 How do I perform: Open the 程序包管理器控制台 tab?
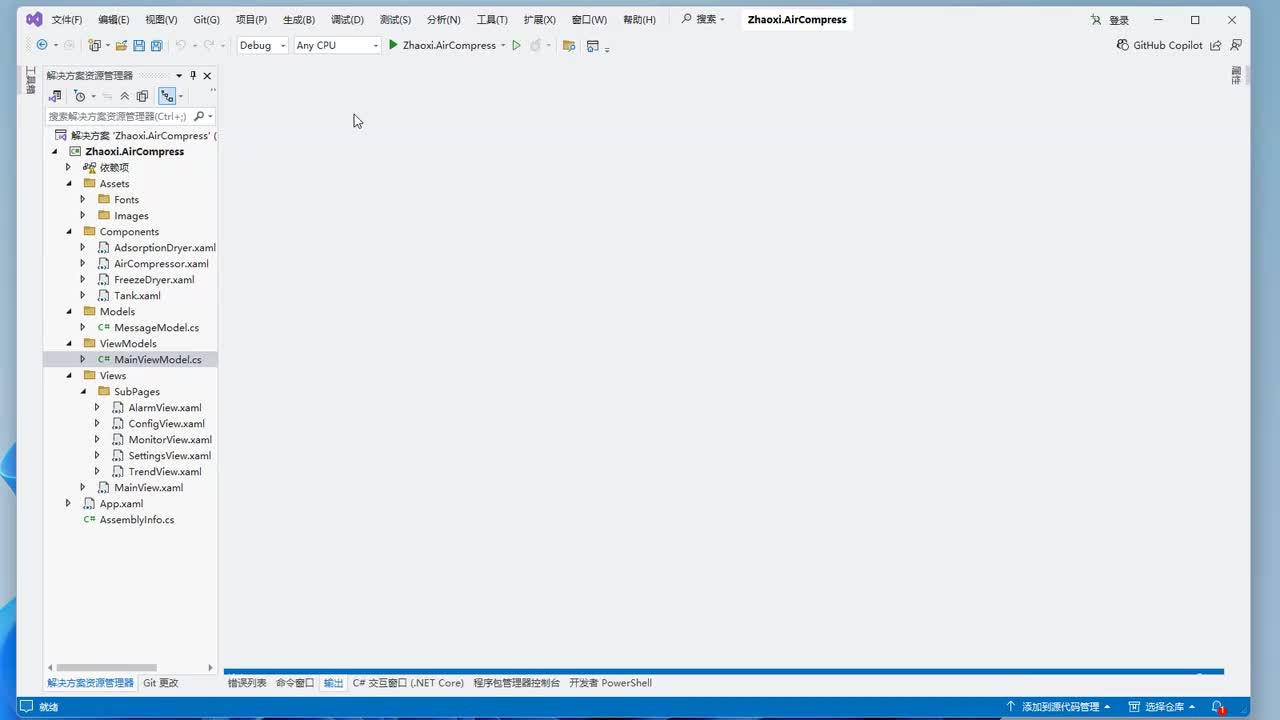coord(516,683)
